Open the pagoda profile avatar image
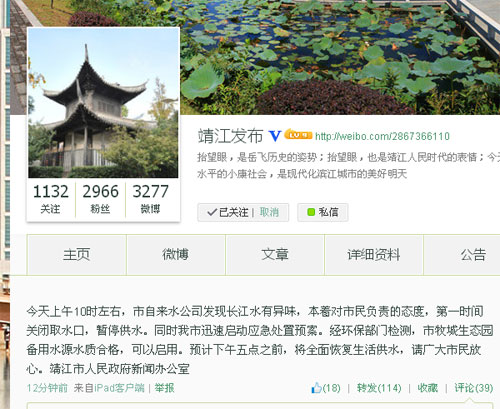Viewport: 500px width, 409px height. [x=103, y=103]
